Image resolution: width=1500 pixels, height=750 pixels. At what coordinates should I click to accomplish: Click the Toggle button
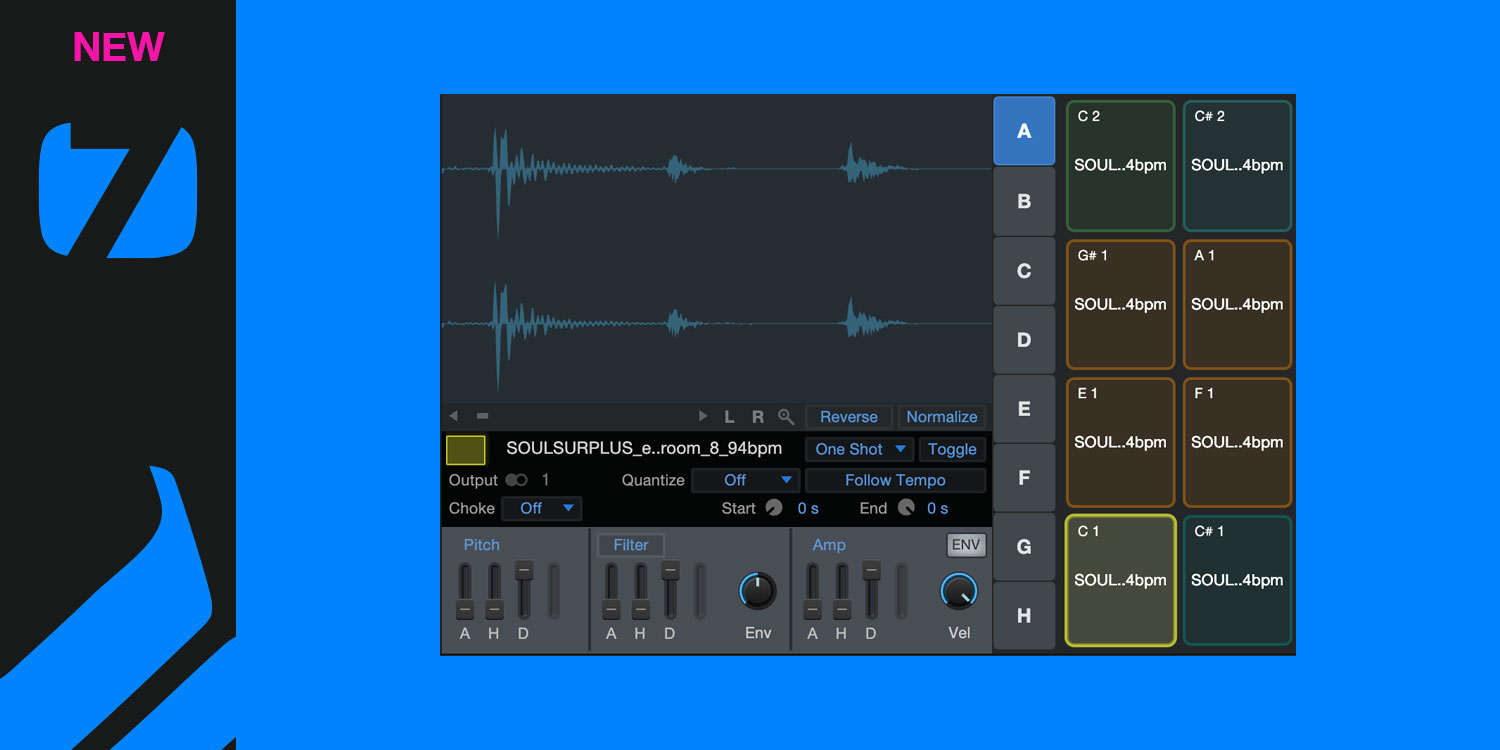[x=952, y=450]
